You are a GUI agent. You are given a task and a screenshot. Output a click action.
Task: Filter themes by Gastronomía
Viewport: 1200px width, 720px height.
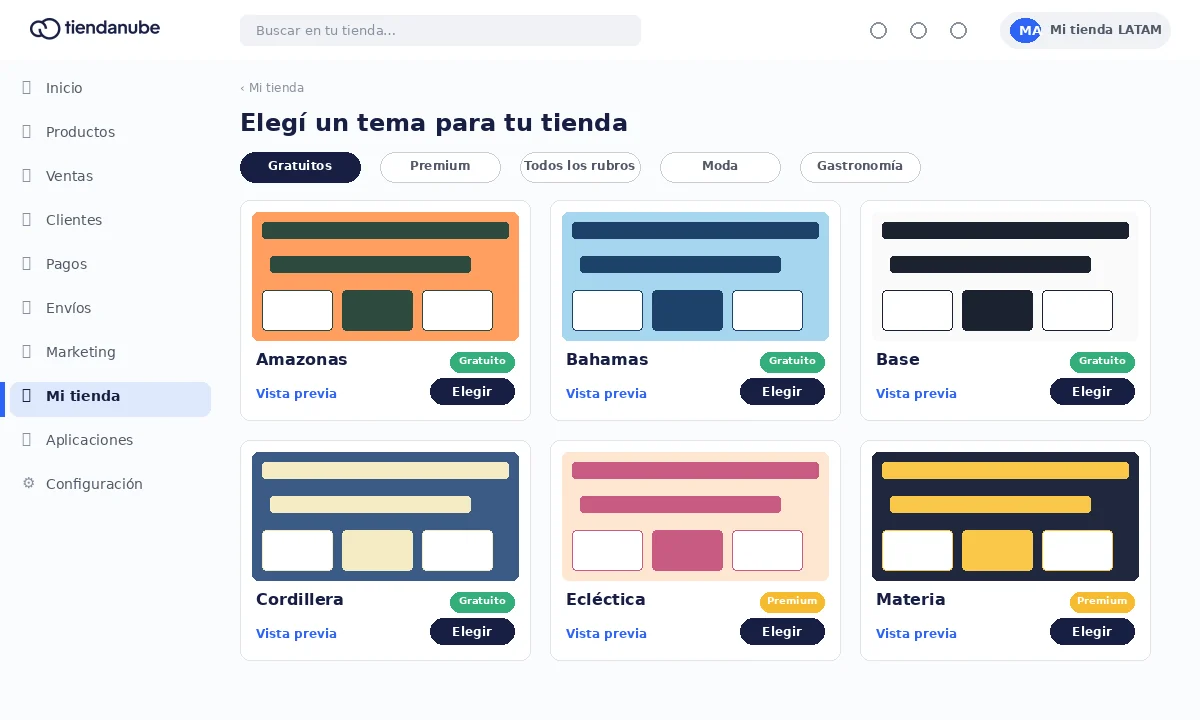860,167
